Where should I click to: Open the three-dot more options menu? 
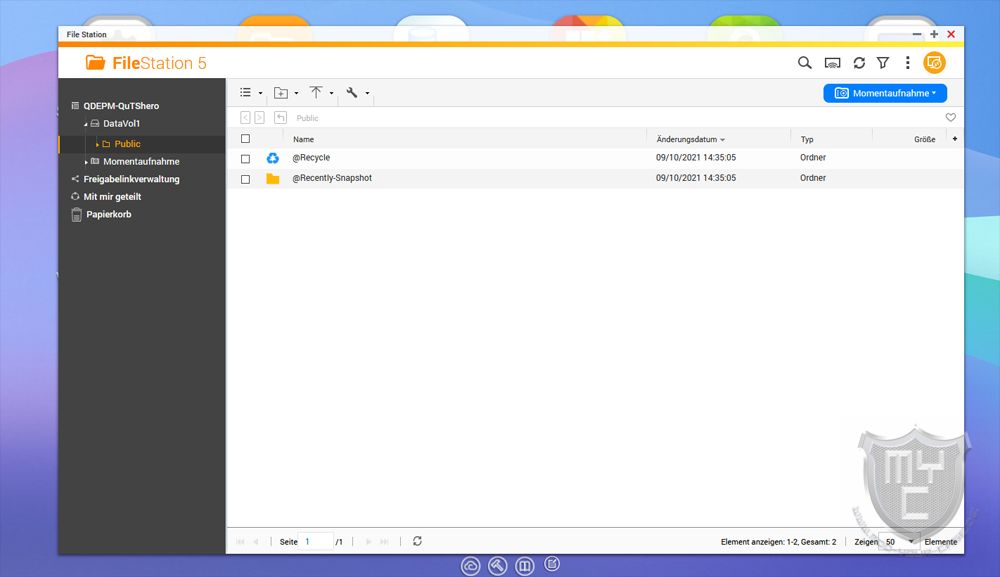pos(908,63)
